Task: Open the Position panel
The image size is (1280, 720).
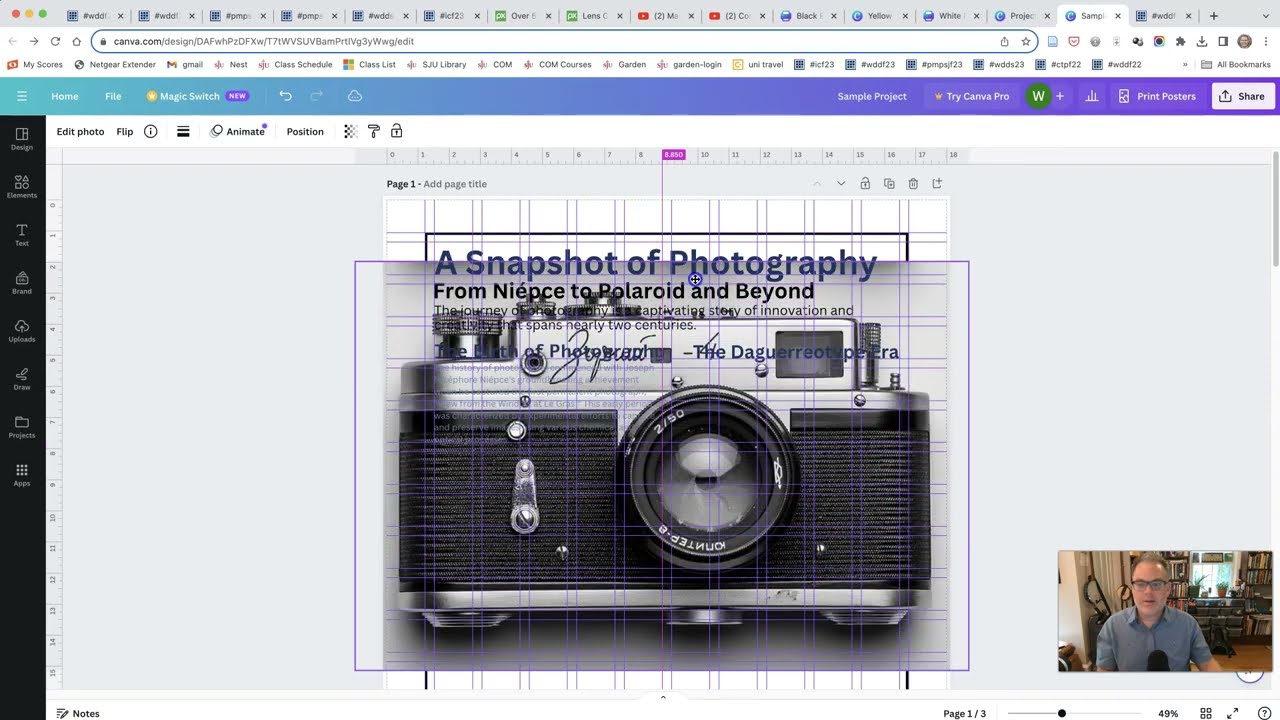Action: (305, 131)
